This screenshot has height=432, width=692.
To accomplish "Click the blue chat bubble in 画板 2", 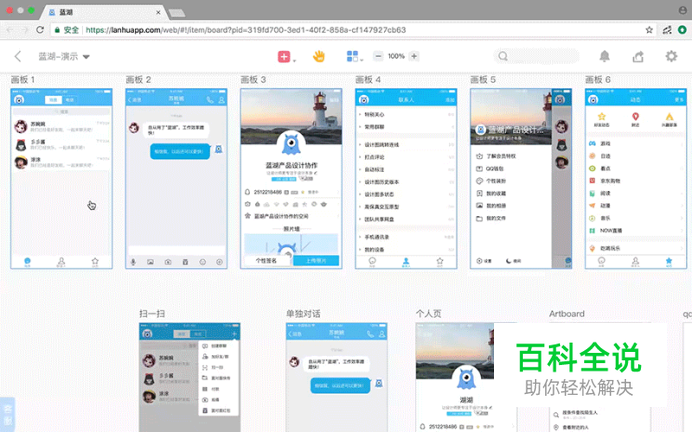I will 180,151.
